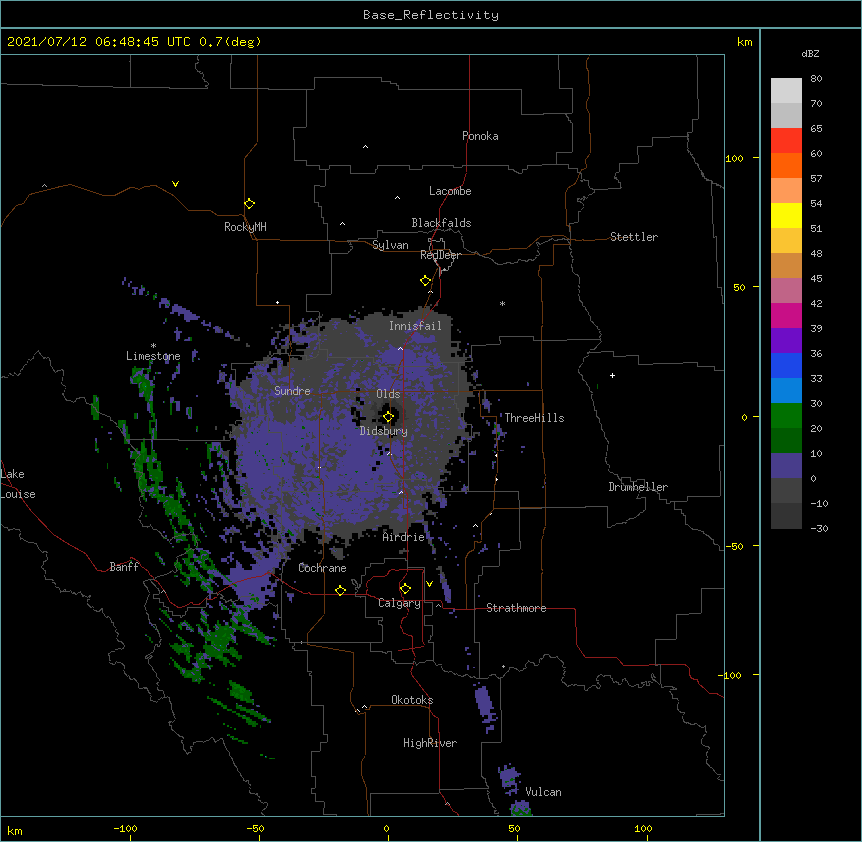Click the yellow diamond marker below RedDeer
Viewport: 862px width, 842px height.
coord(426,281)
